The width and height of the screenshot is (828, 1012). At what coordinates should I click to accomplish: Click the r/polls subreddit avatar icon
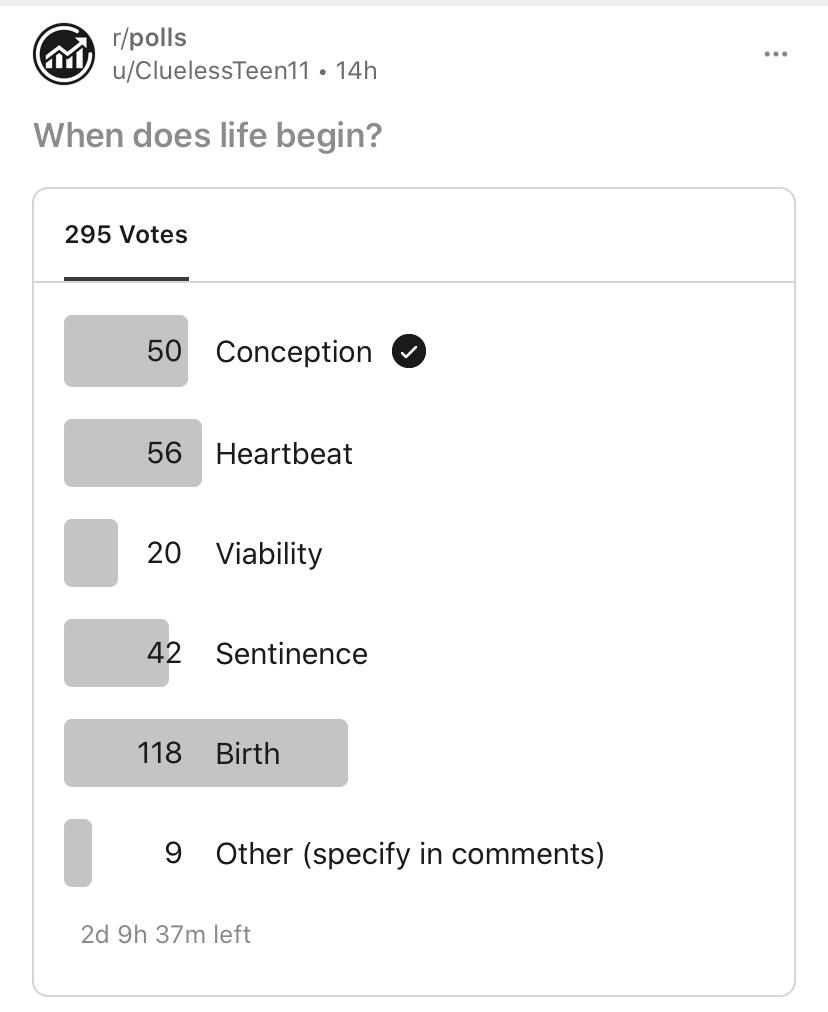(64, 54)
